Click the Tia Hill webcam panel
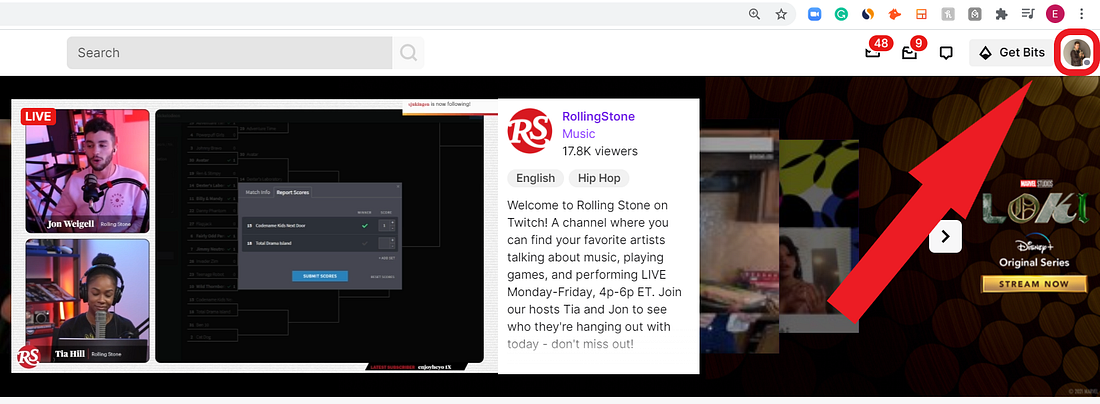The height and width of the screenshot is (404, 1100). click(x=88, y=301)
